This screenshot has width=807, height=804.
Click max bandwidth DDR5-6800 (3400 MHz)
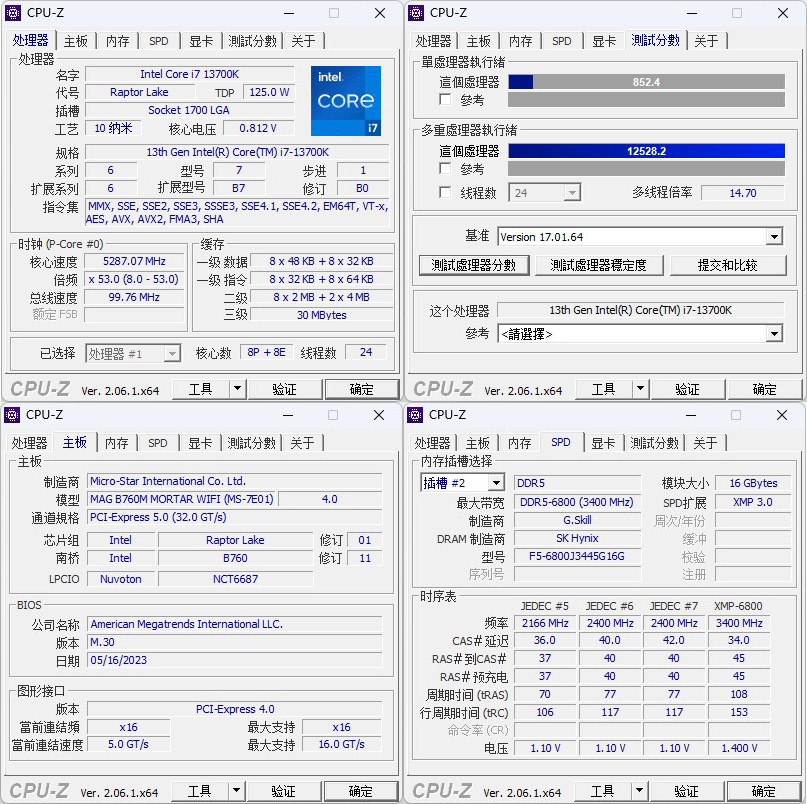[577, 502]
